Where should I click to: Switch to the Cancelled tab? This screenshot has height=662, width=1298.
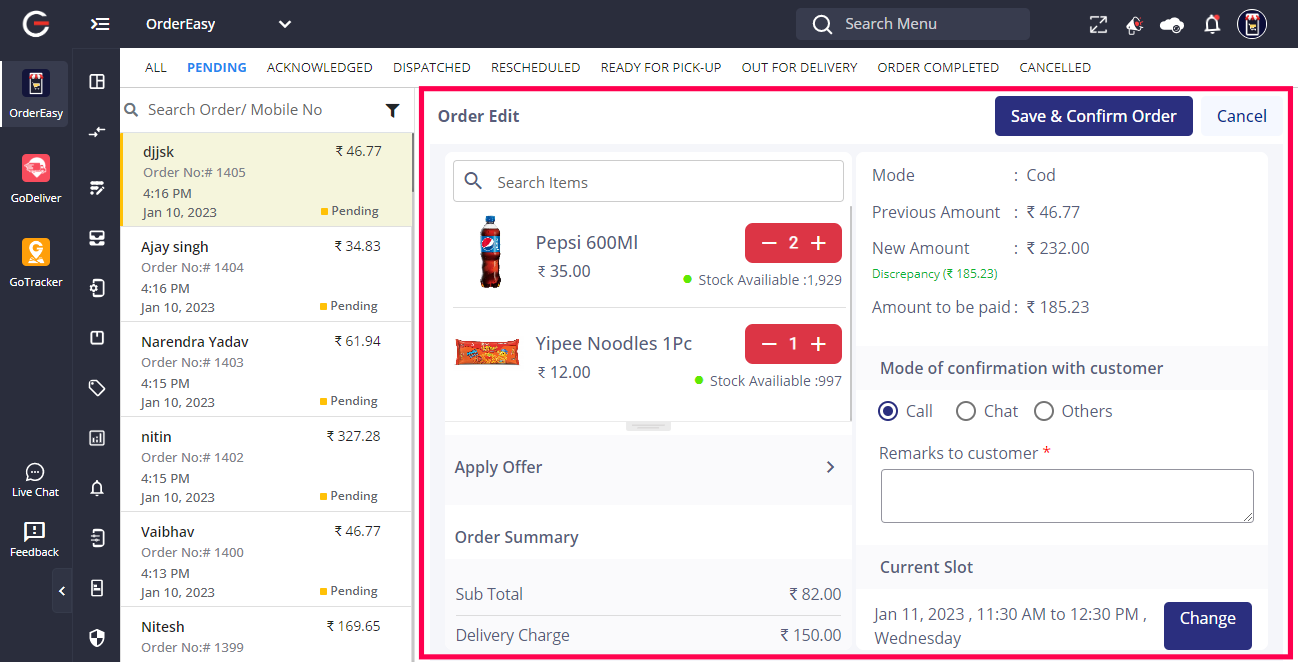coord(1054,68)
